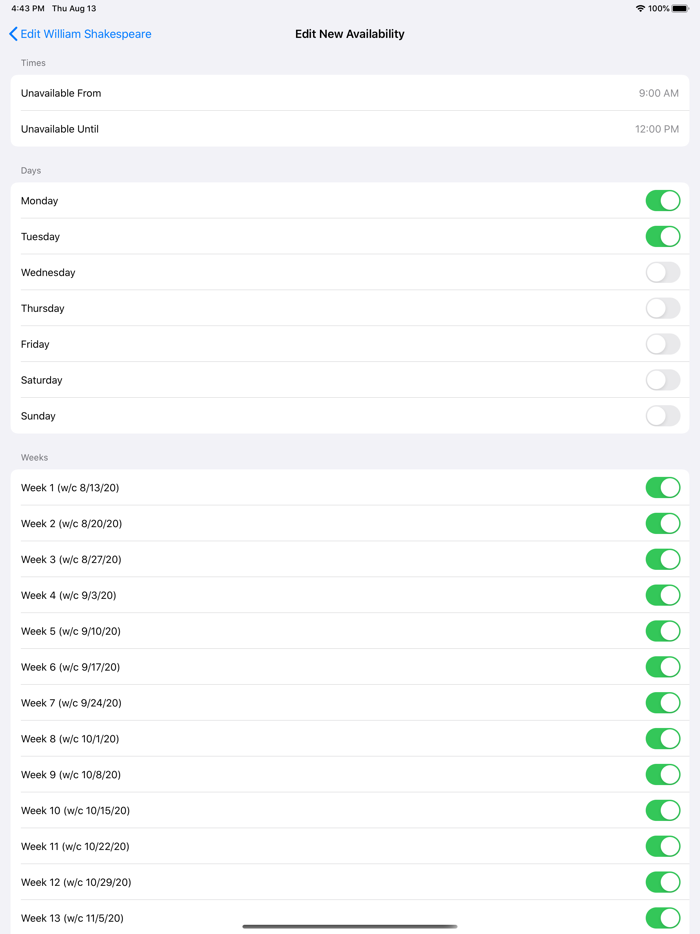Open the Unavailable From time picker
Viewport: 700px width, 934px height.
pos(350,93)
